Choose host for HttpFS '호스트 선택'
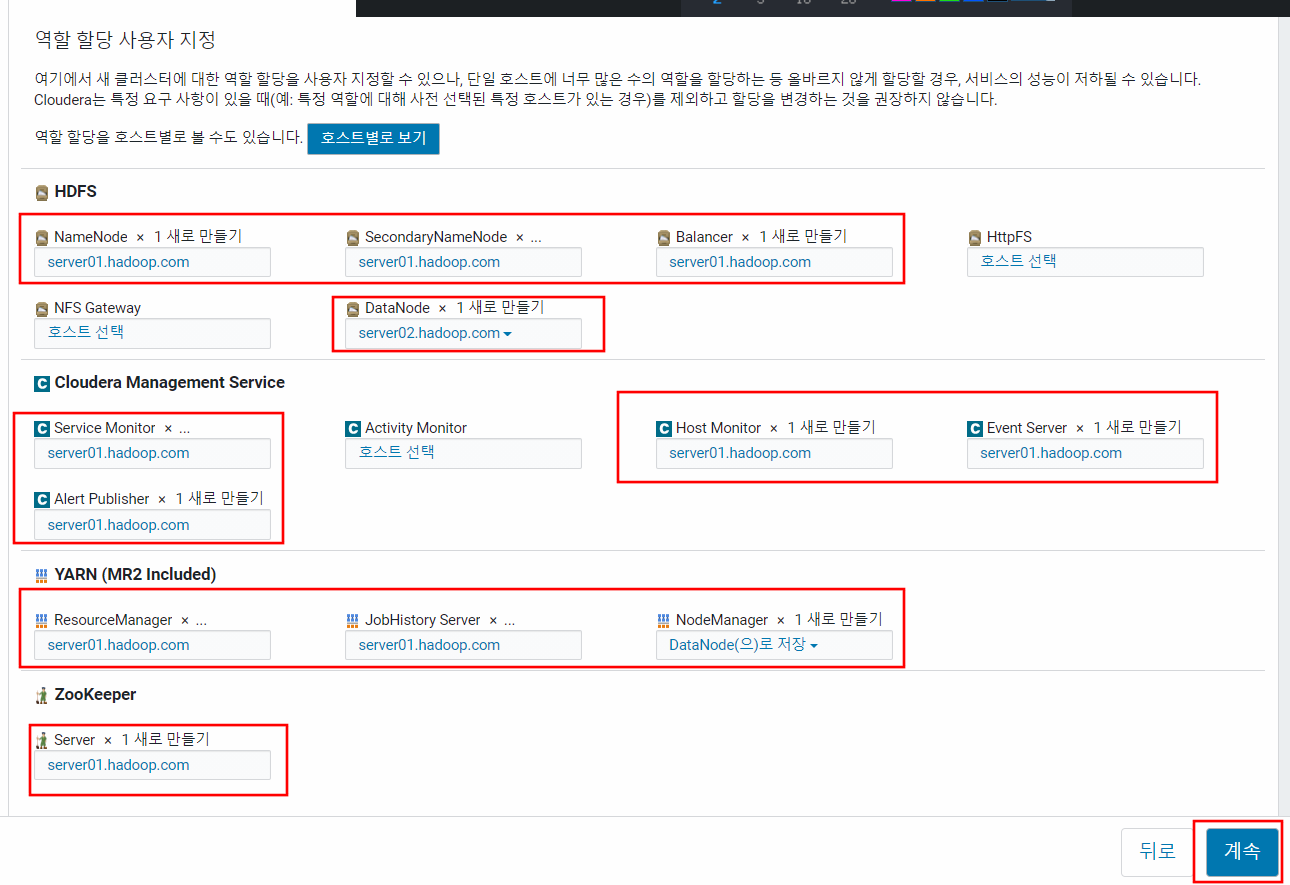This screenshot has height=885, width=1290. point(1085,262)
